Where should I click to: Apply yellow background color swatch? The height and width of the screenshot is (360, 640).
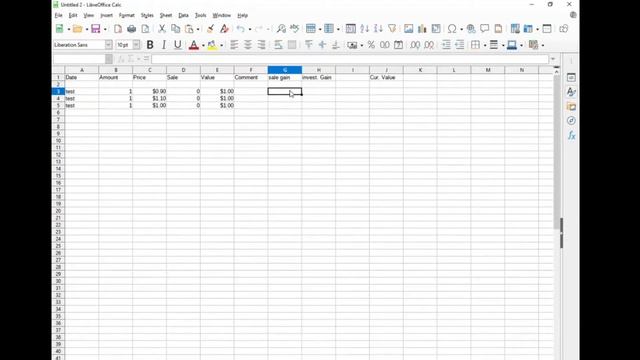click(212, 45)
